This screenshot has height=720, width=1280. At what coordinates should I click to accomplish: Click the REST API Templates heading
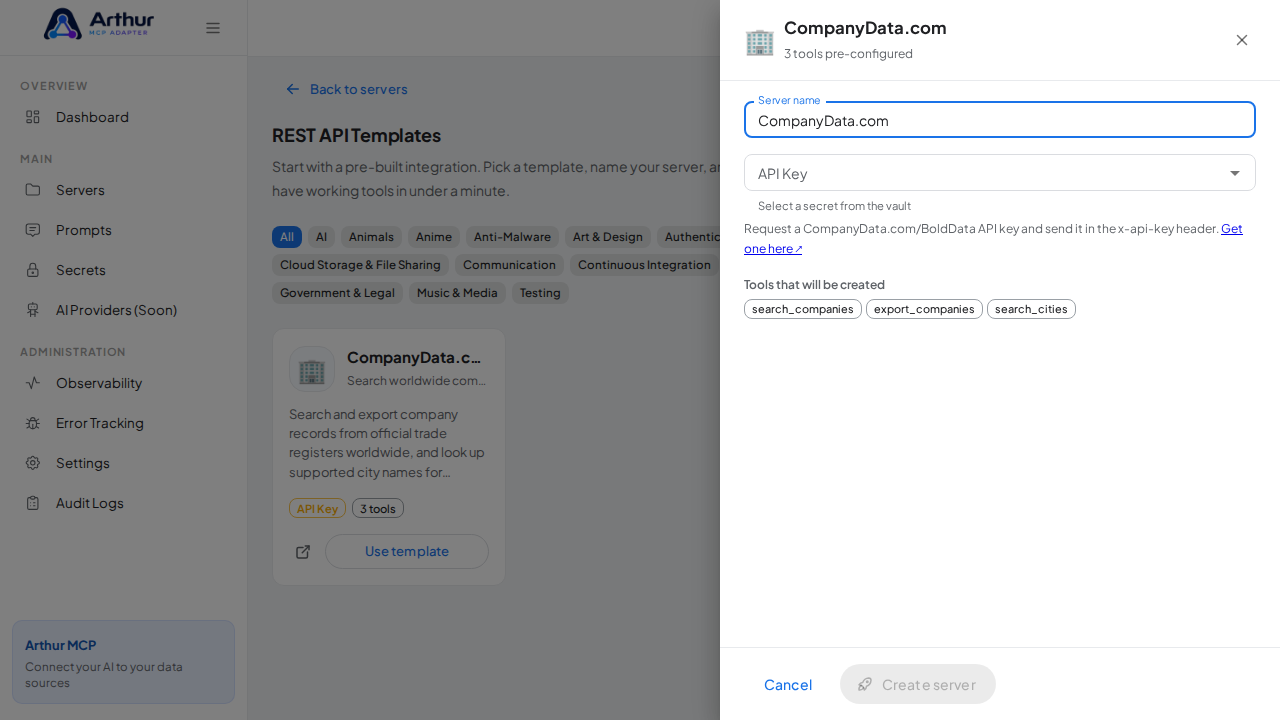tap(356, 135)
